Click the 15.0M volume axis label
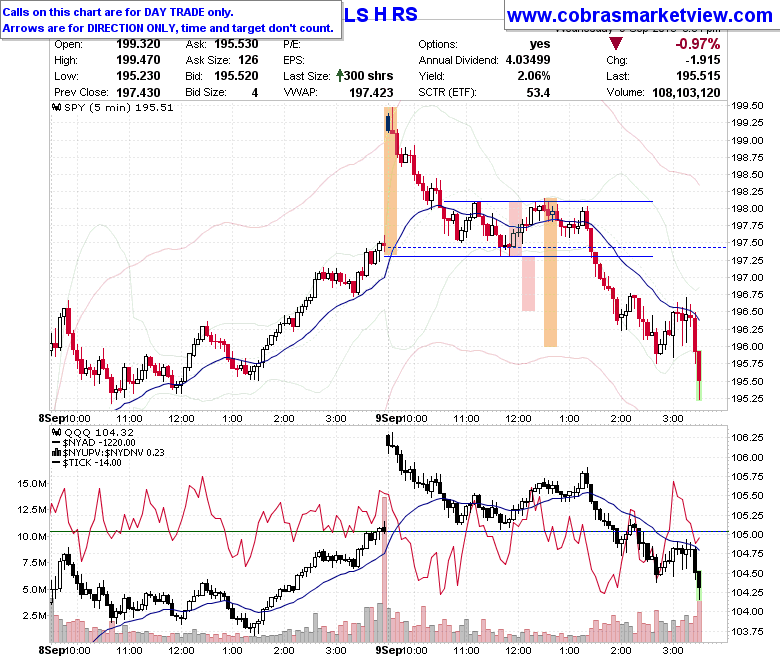The image size is (780, 659). pyautogui.click(x=32, y=483)
